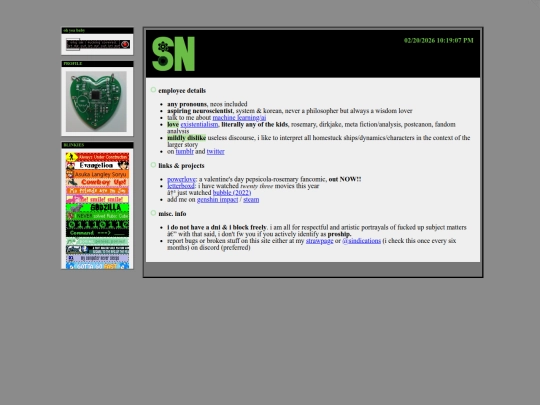Screen dimensions: 540x405
Task: Click the PROFILE panel header
Action: coord(97,64)
